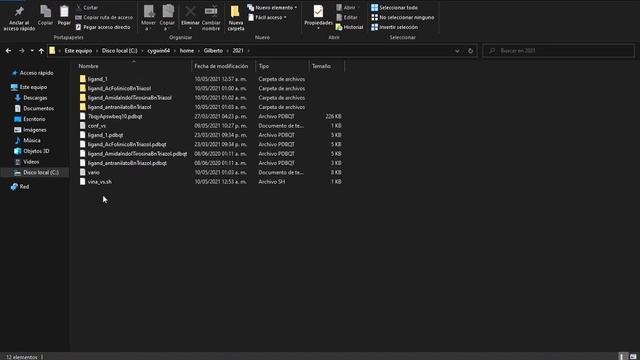The width and height of the screenshot is (640, 360).
Task: Open recent locations dropdown arrow
Action: coord(32,51)
